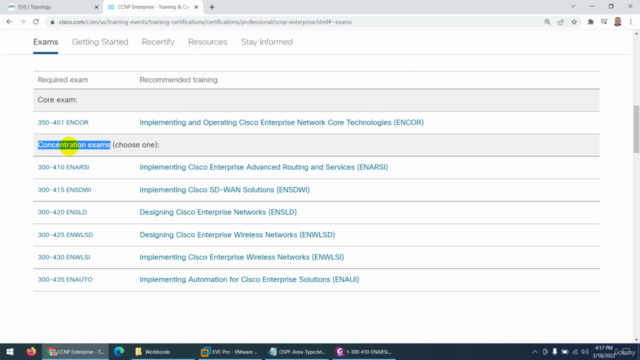Screen dimensions: 640x360
Task: Open Implementing Cisco SD-WAN Solutions link
Action: pyautogui.click(x=224, y=190)
